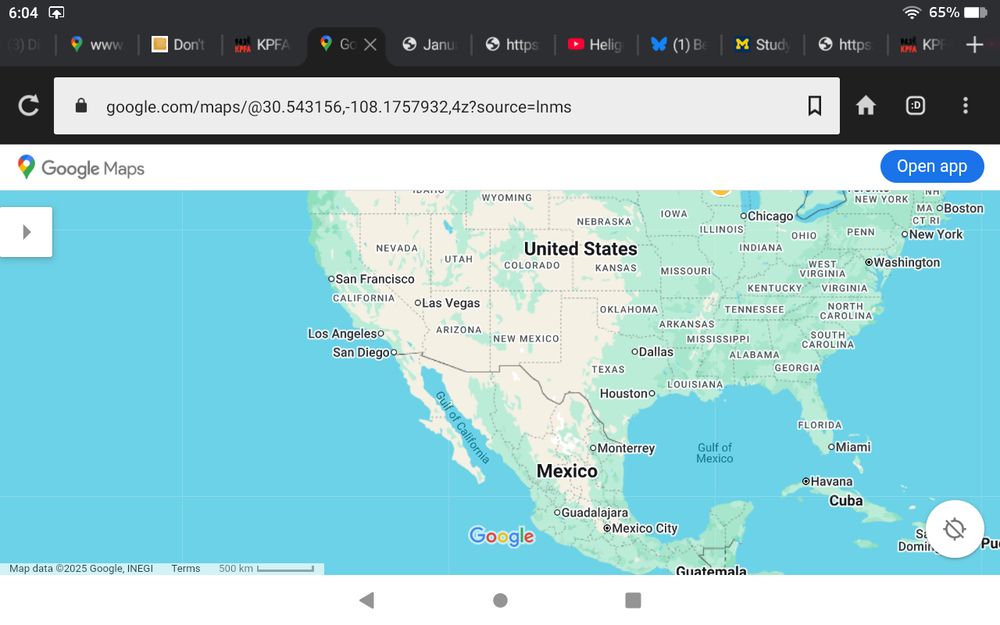Switch to the 'Janu' tab
The width and height of the screenshot is (1000, 625).
tap(430, 44)
